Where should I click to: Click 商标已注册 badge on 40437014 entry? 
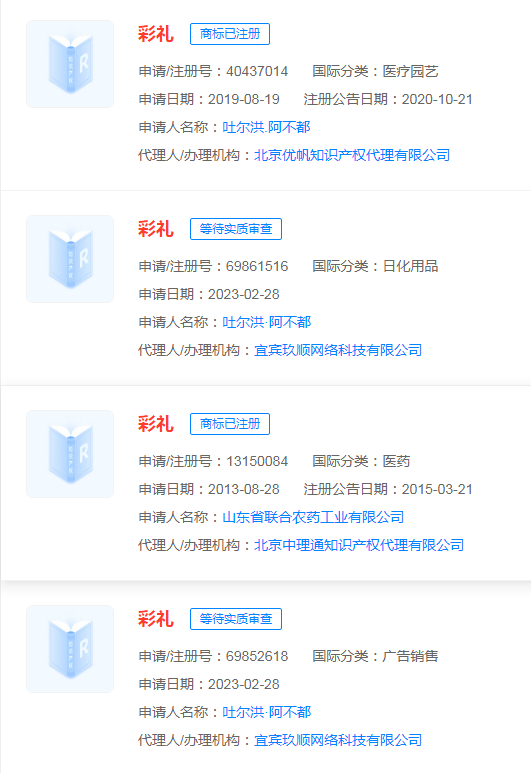click(x=230, y=34)
